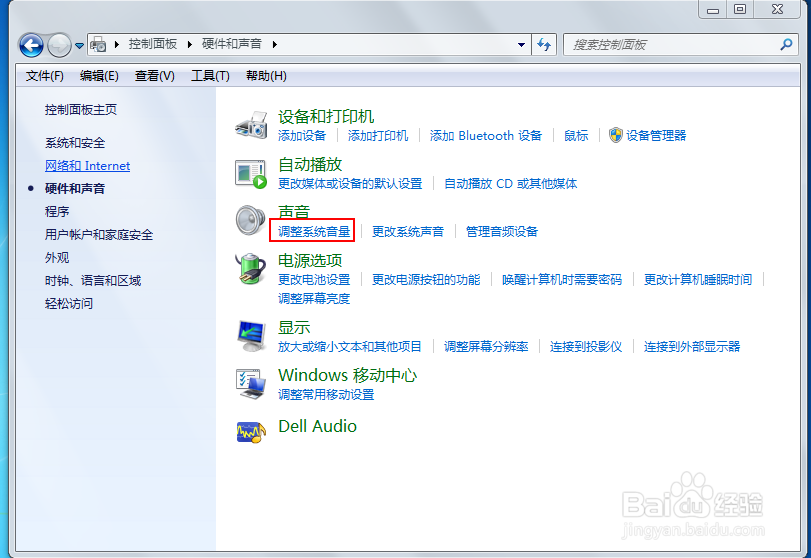Click the 电源选项 battery icon
The width and height of the screenshot is (811, 558).
(251, 268)
